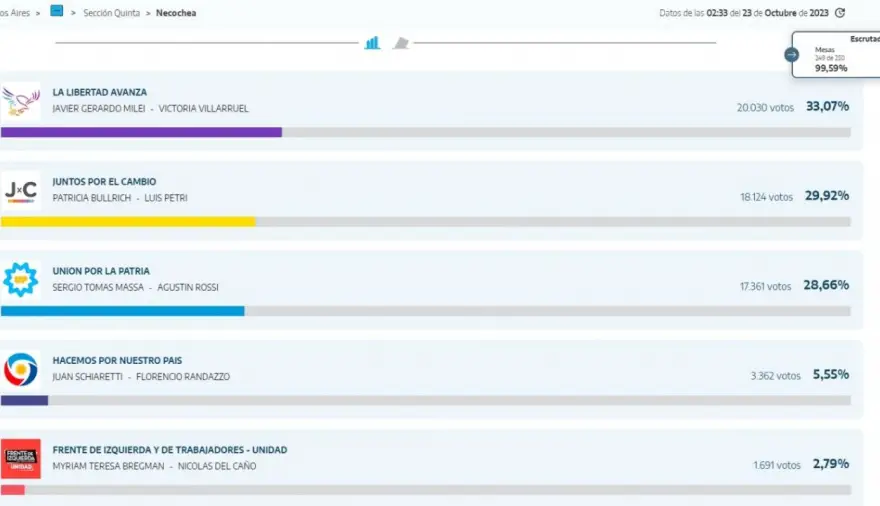Open the Sección Quinta breadcrumb link
This screenshot has width=880, height=506.
click(x=112, y=13)
